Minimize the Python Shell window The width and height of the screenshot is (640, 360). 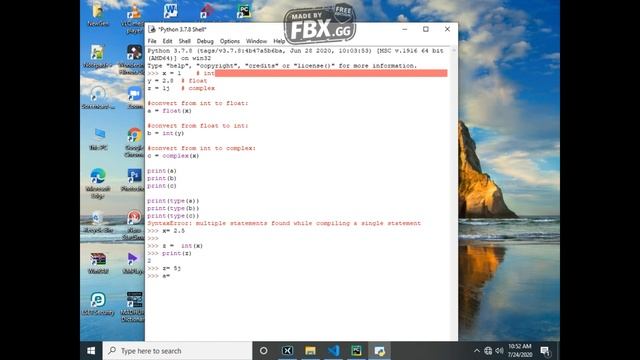click(x=404, y=29)
